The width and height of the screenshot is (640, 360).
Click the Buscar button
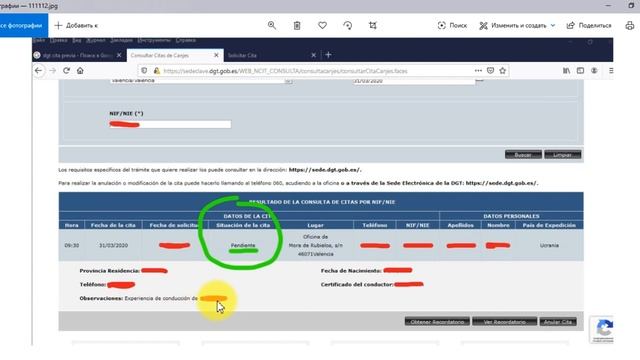[x=523, y=155]
